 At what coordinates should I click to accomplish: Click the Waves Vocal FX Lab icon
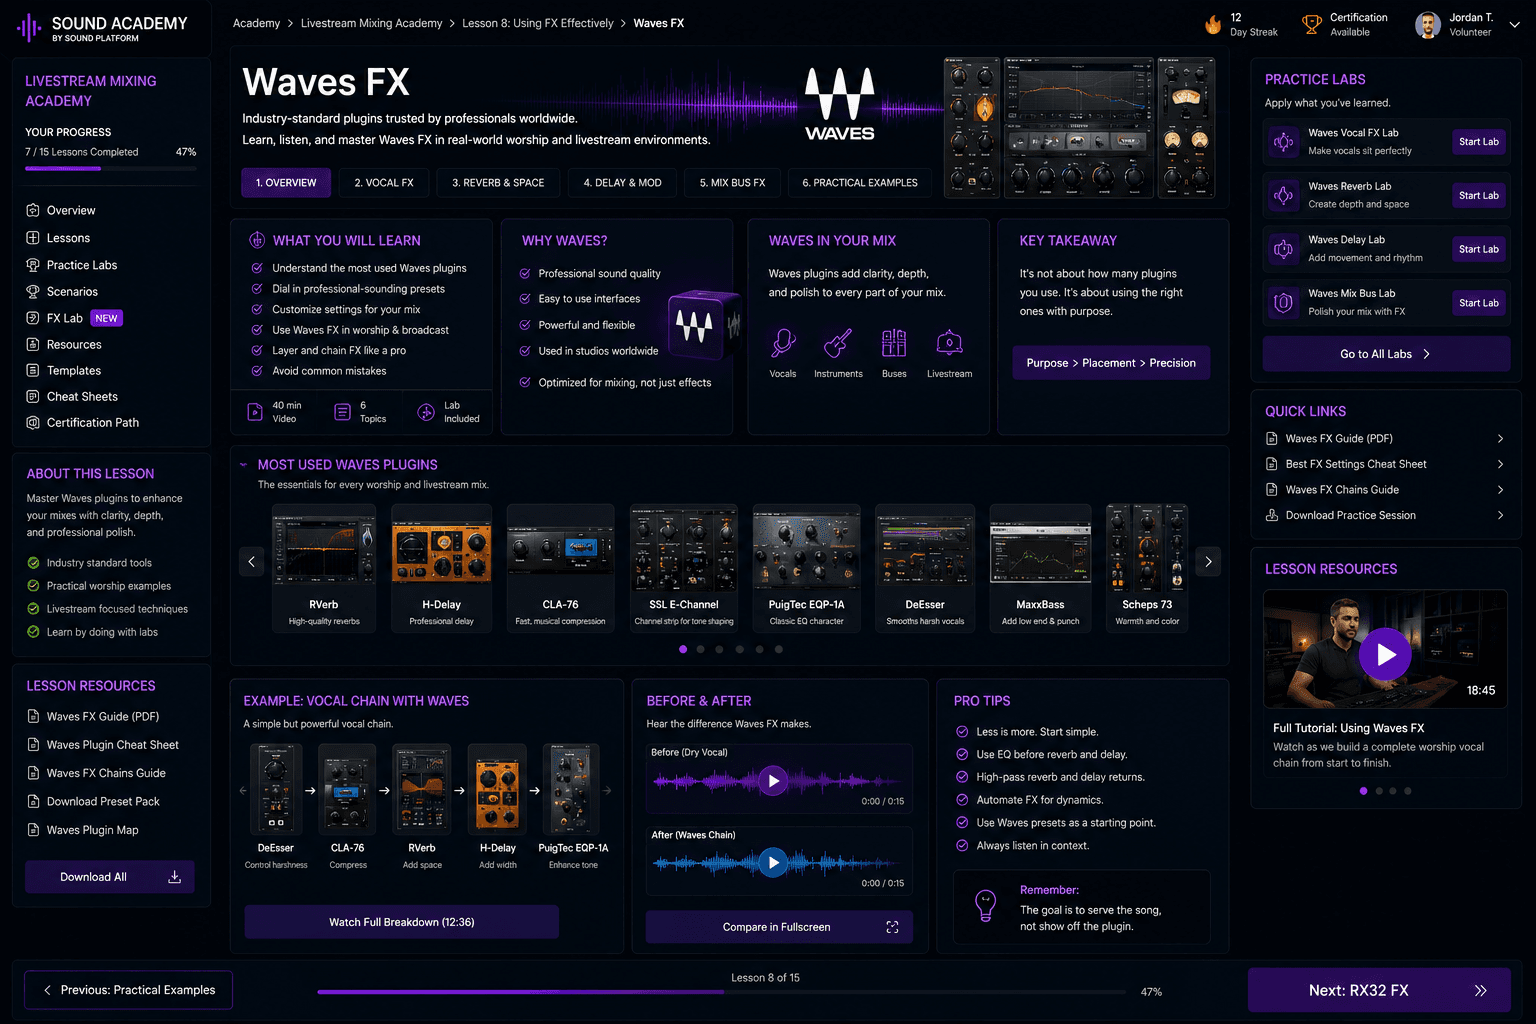tap(1283, 142)
